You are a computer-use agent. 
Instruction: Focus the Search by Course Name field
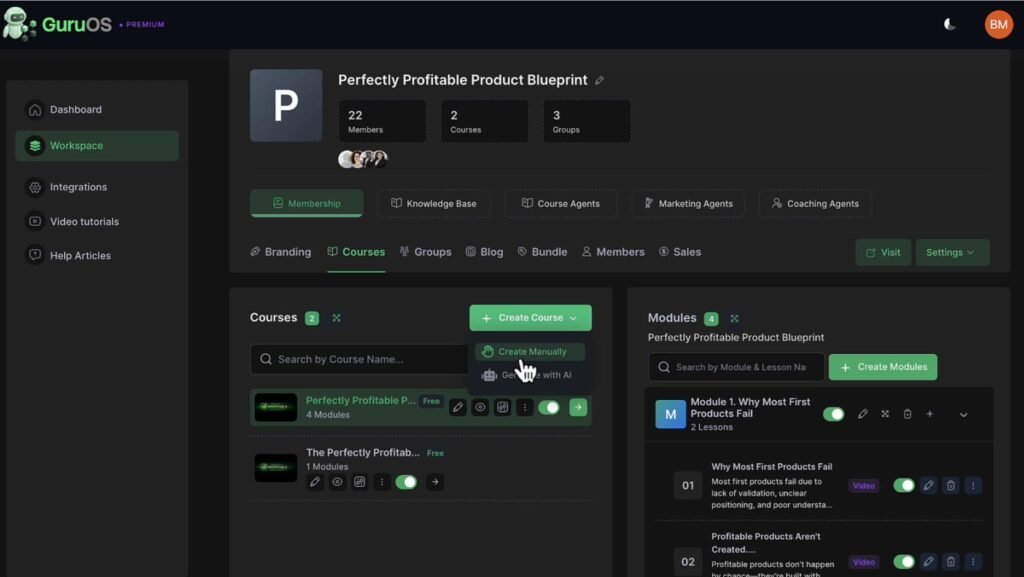359,359
